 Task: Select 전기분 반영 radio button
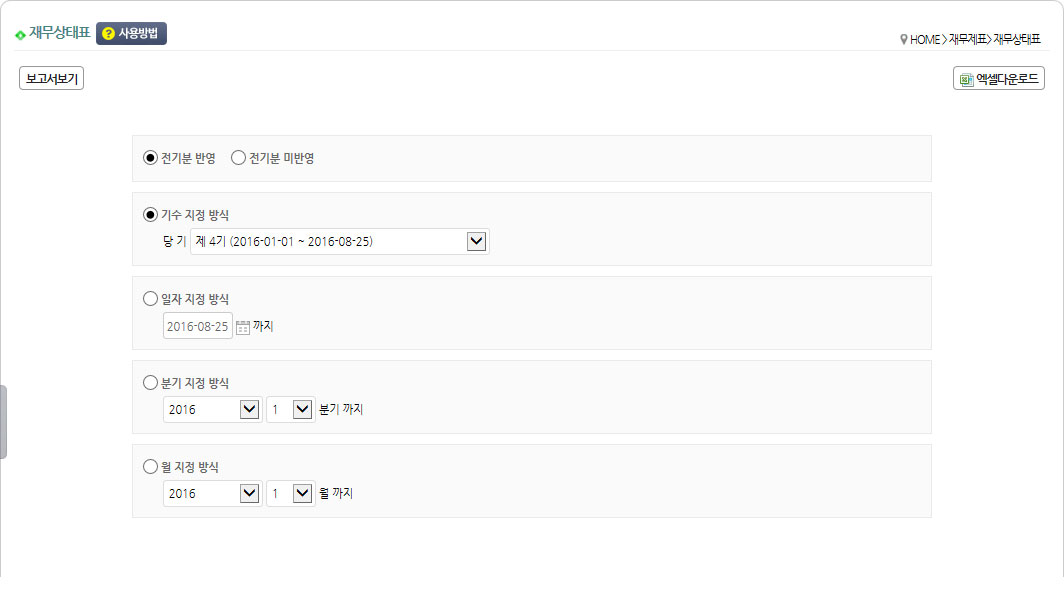click(150, 158)
